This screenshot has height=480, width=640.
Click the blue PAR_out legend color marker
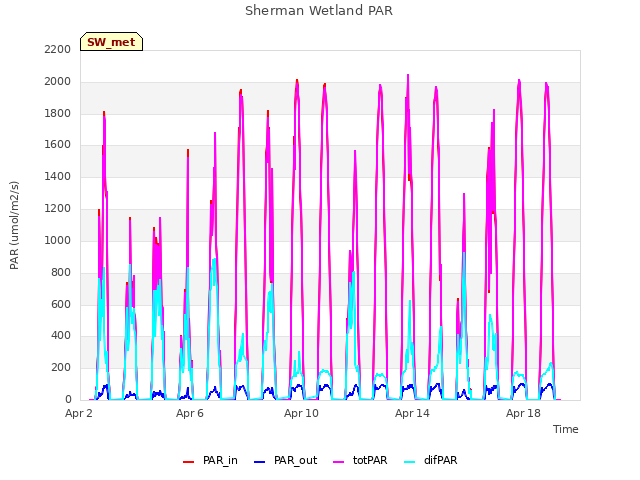pos(259,462)
